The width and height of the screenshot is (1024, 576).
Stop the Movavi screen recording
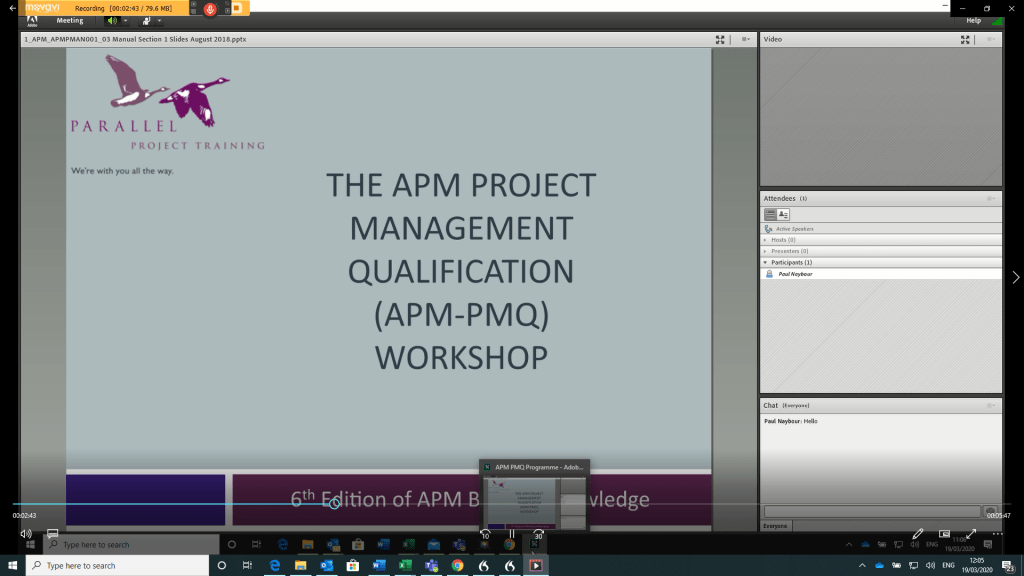pos(238,8)
